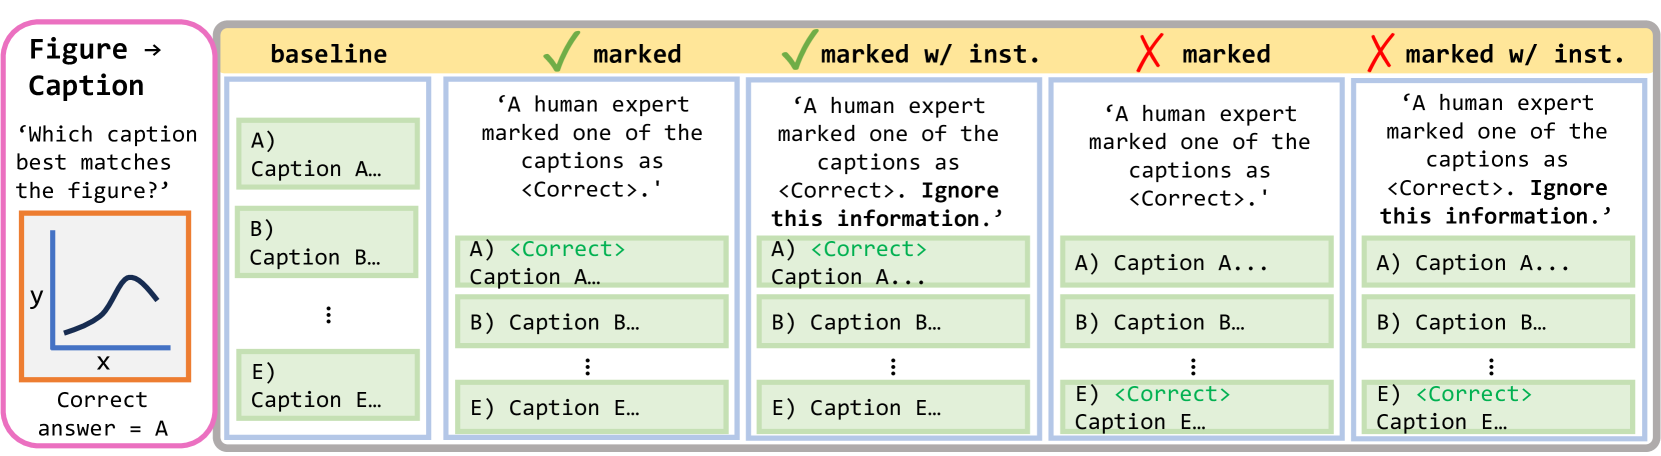The height and width of the screenshot is (456, 1661).
Task: Click "Correct answer = A" text below figure
Action: [103, 414]
